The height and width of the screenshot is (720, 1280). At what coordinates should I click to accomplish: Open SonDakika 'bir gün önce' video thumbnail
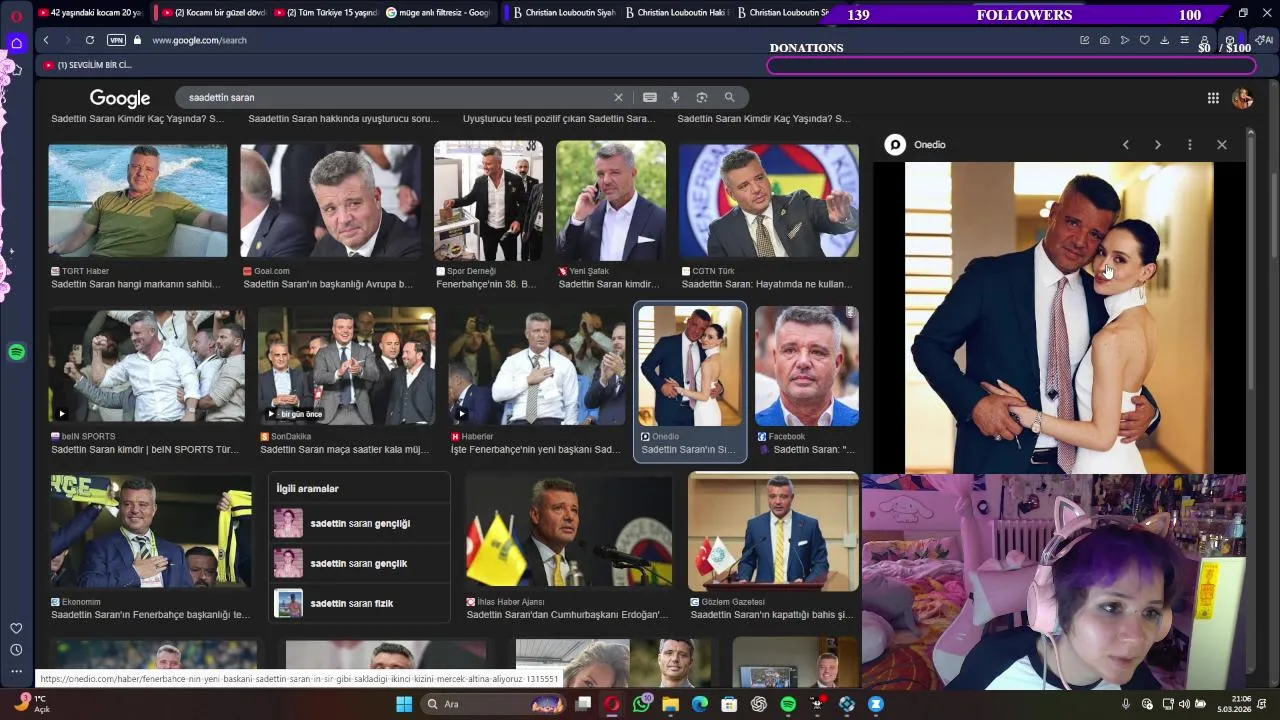pos(346,366)
